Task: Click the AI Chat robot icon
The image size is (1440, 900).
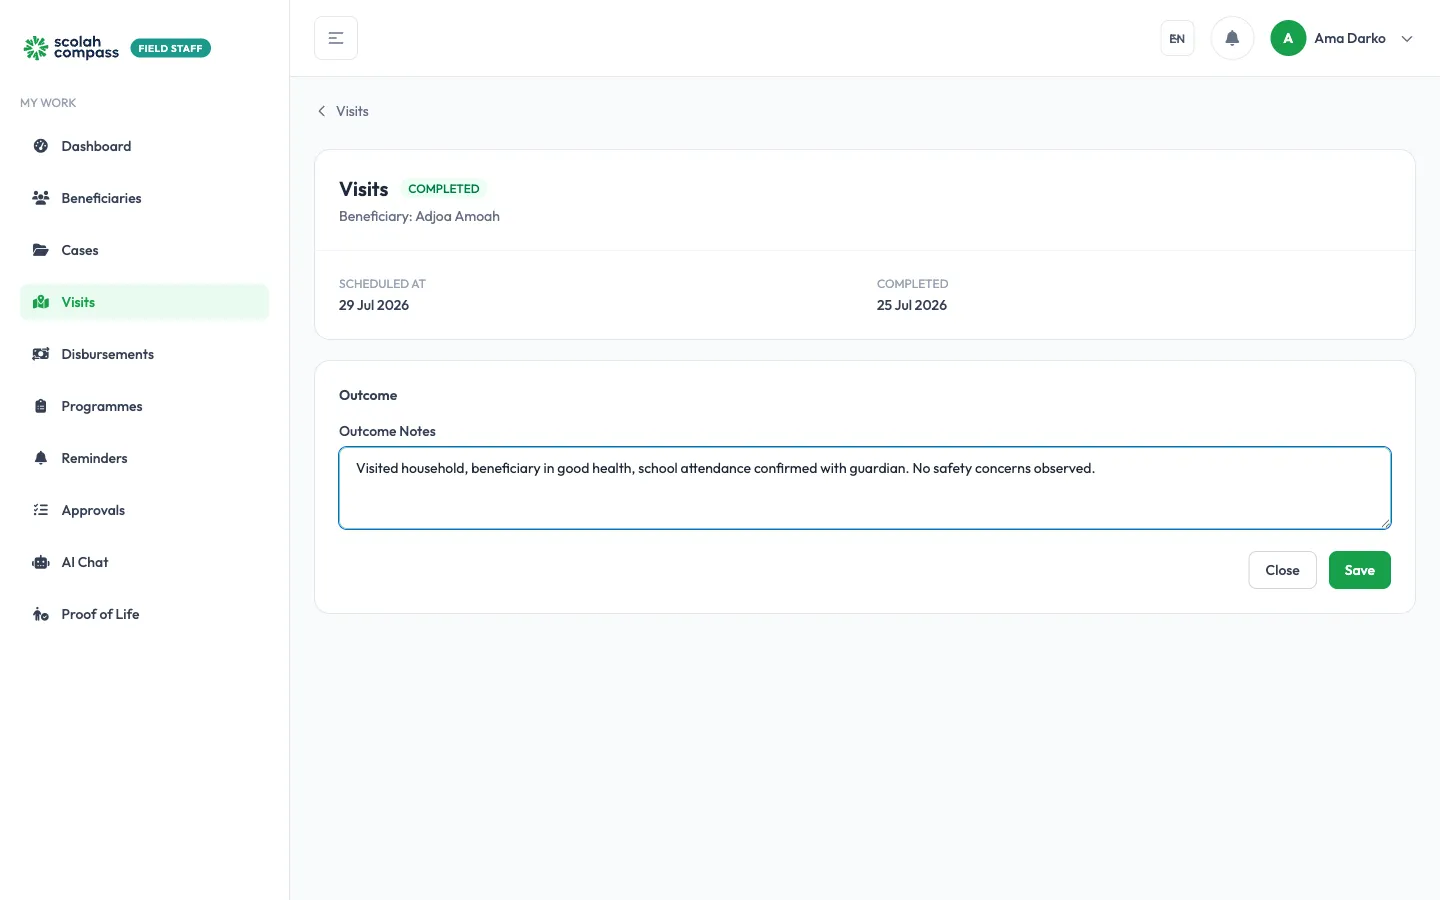Action: pyautogui.click(x=41, y=562)
